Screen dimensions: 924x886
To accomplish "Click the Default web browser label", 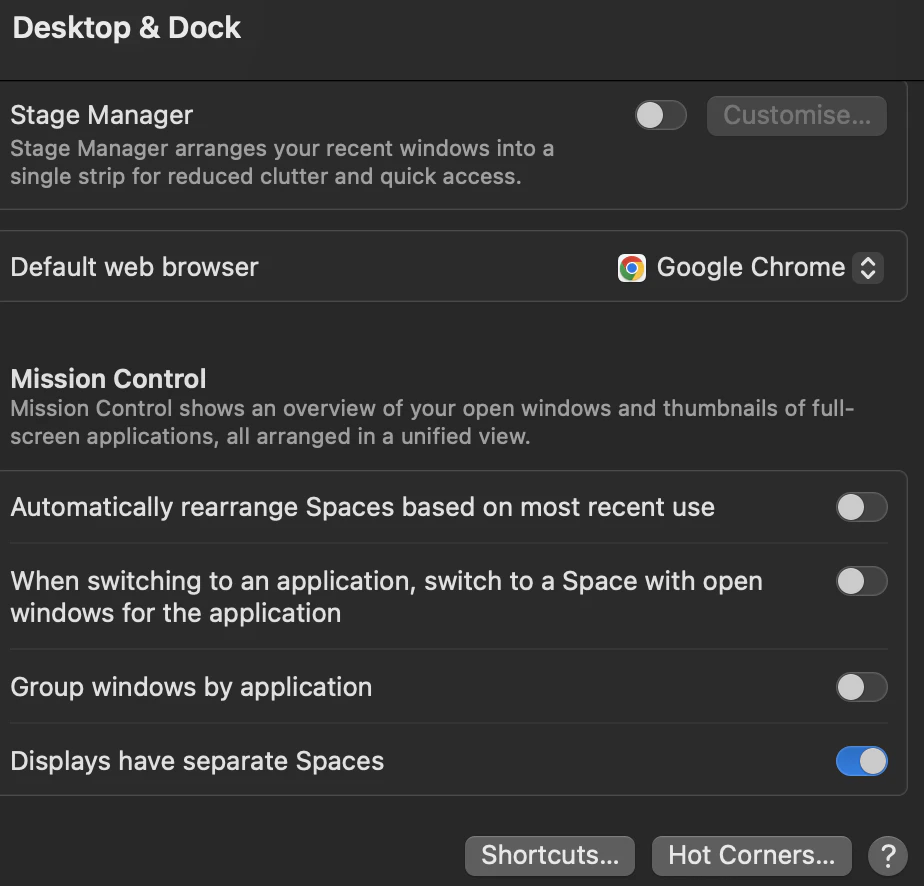I will (134, 267).
